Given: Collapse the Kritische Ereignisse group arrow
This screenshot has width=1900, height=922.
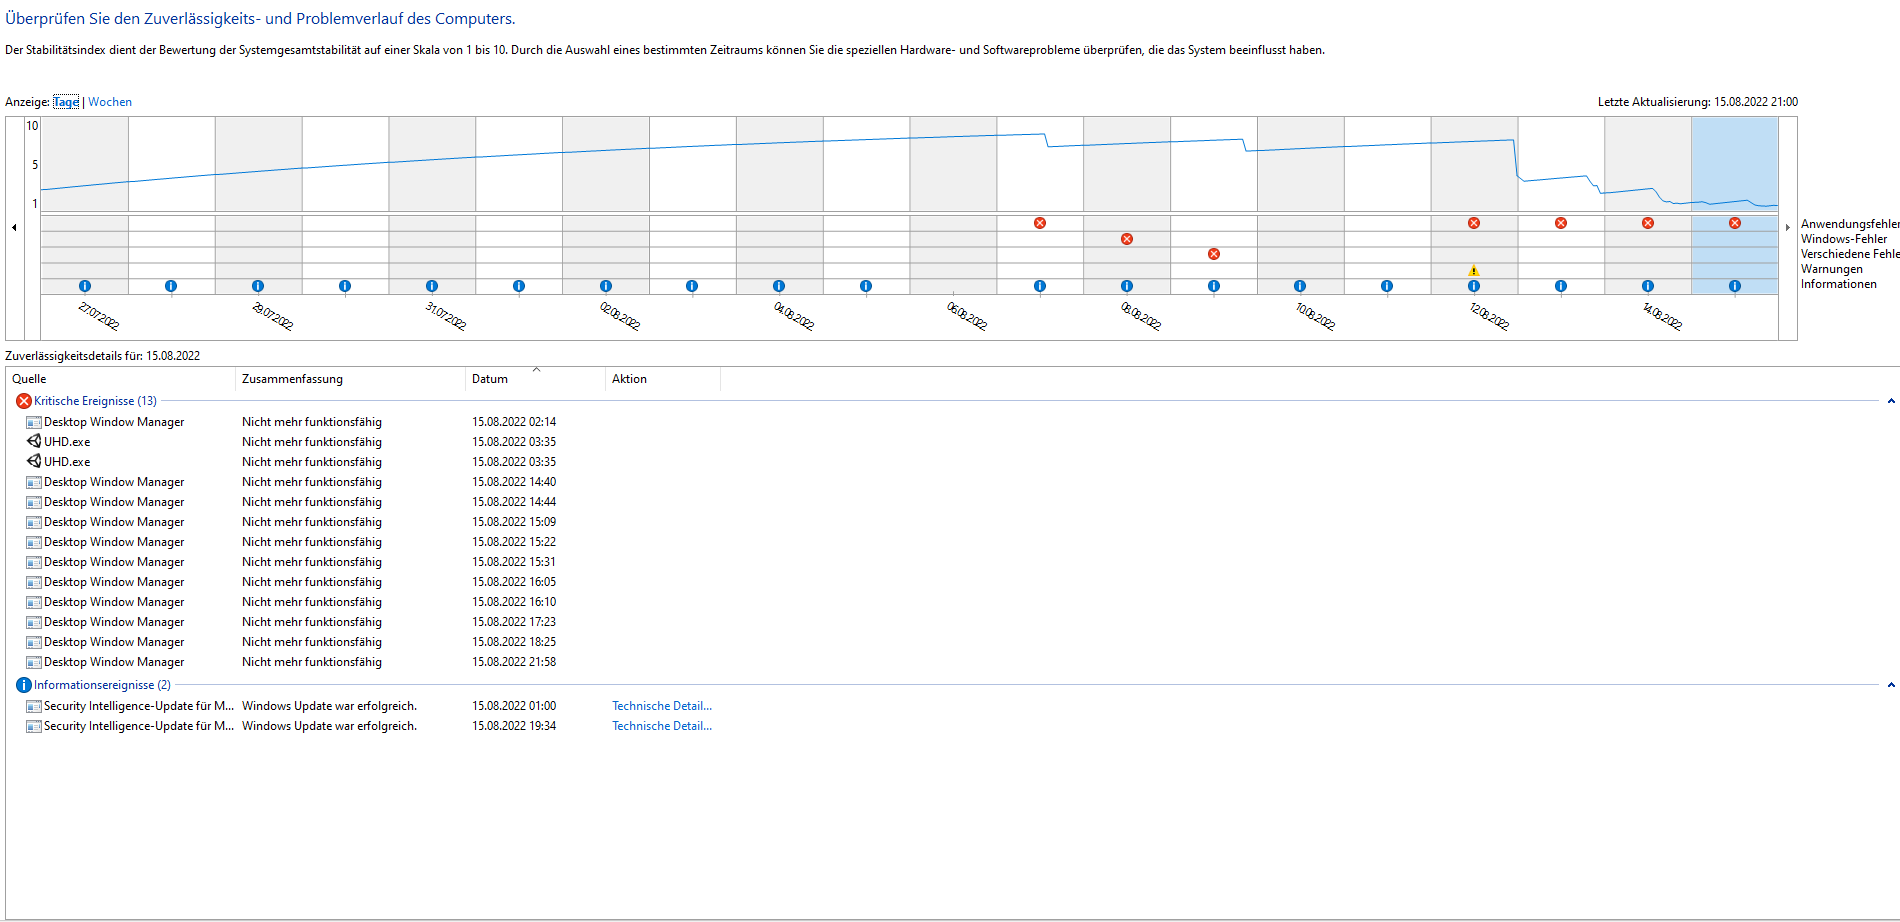Looking at the screenshot, I should 1891,401.
